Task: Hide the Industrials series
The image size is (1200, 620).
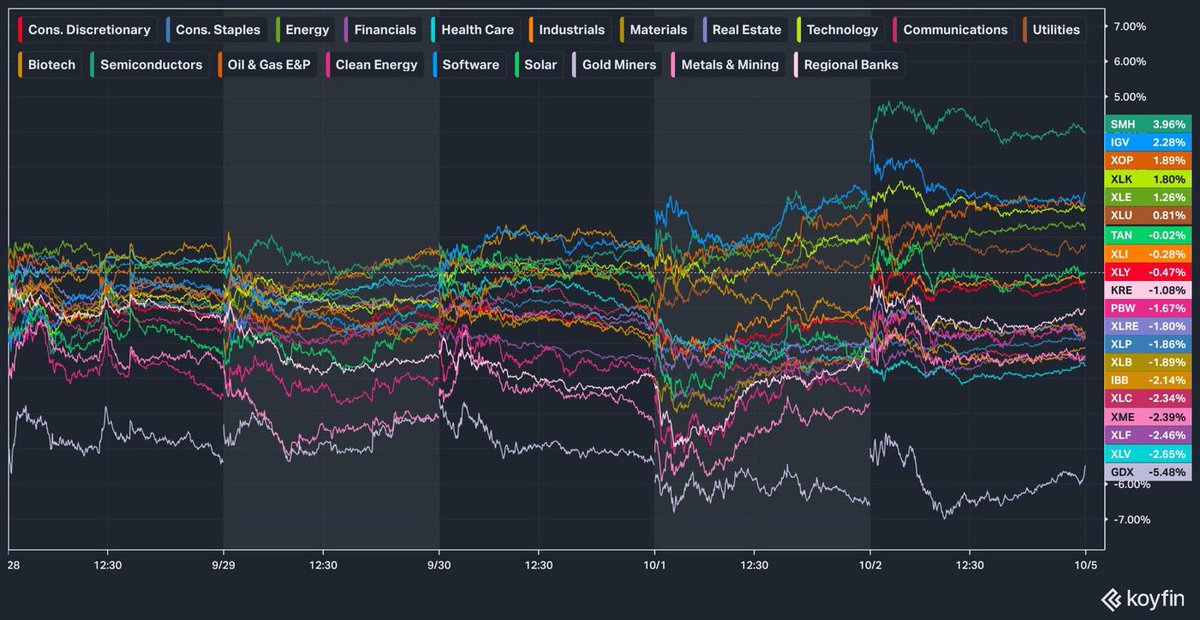Action: click(570, 30)
